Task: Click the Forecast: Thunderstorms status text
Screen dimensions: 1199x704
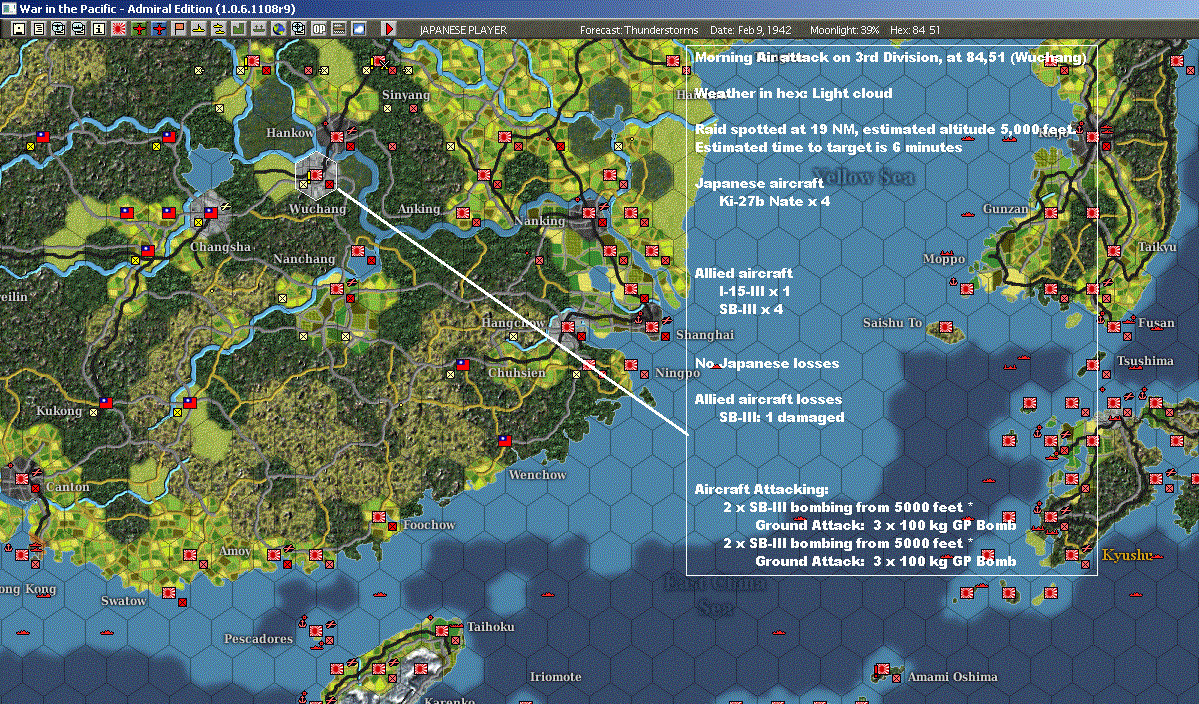Action: (639, 30)
